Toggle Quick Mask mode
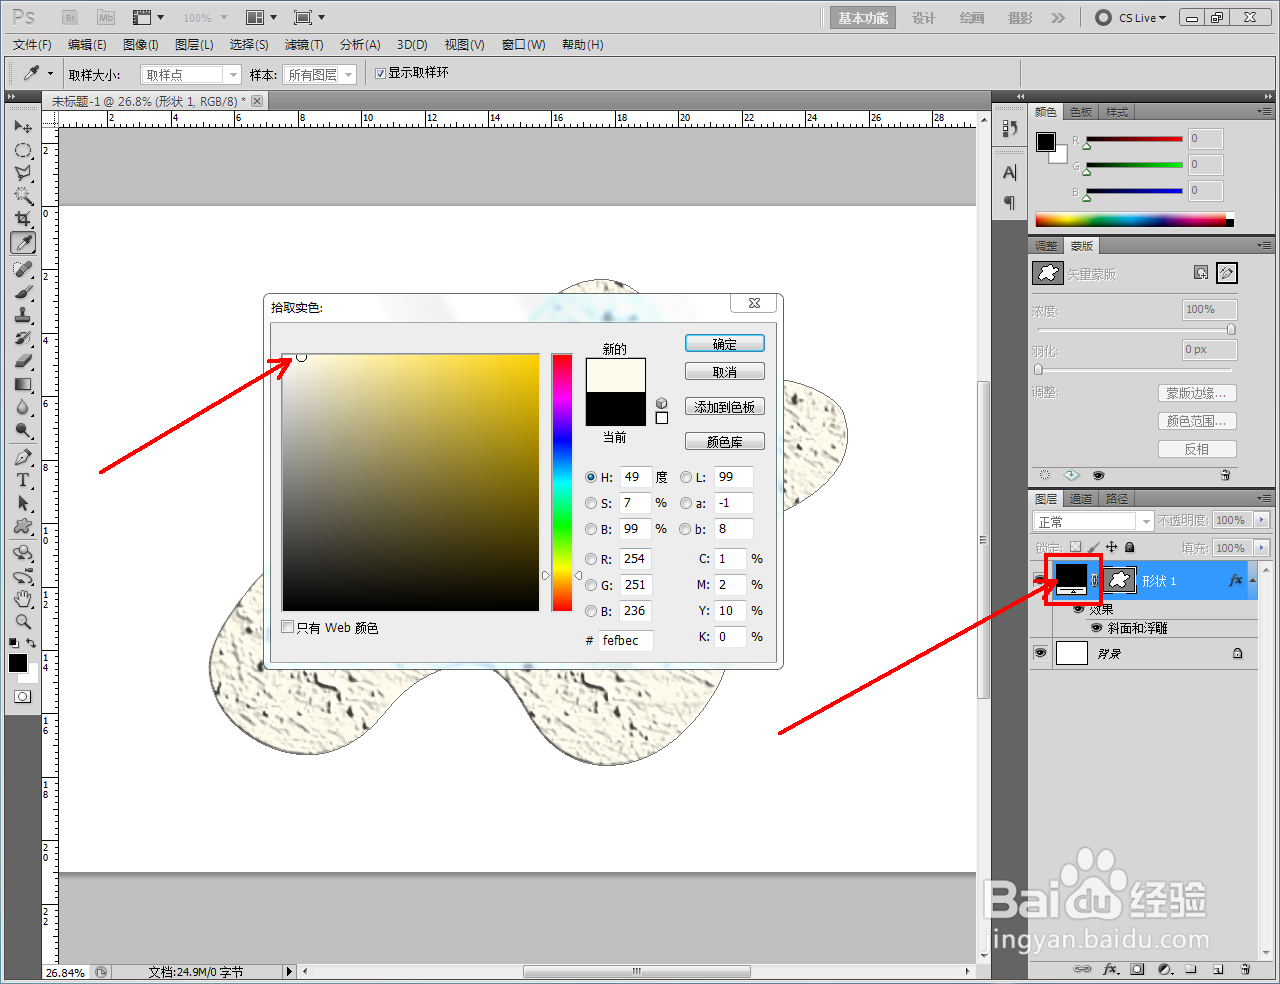 (x=22, y=696)
